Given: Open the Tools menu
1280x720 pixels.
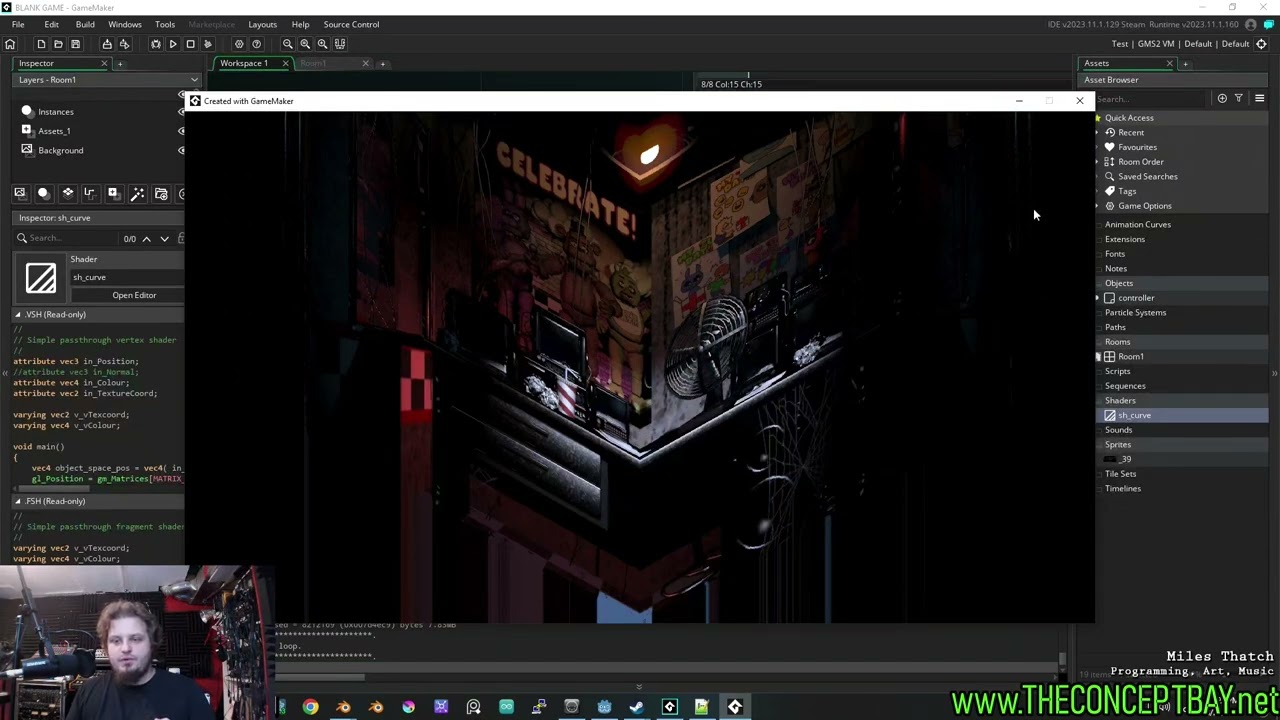Looking at the screenshot, I should tap(165, 24).
